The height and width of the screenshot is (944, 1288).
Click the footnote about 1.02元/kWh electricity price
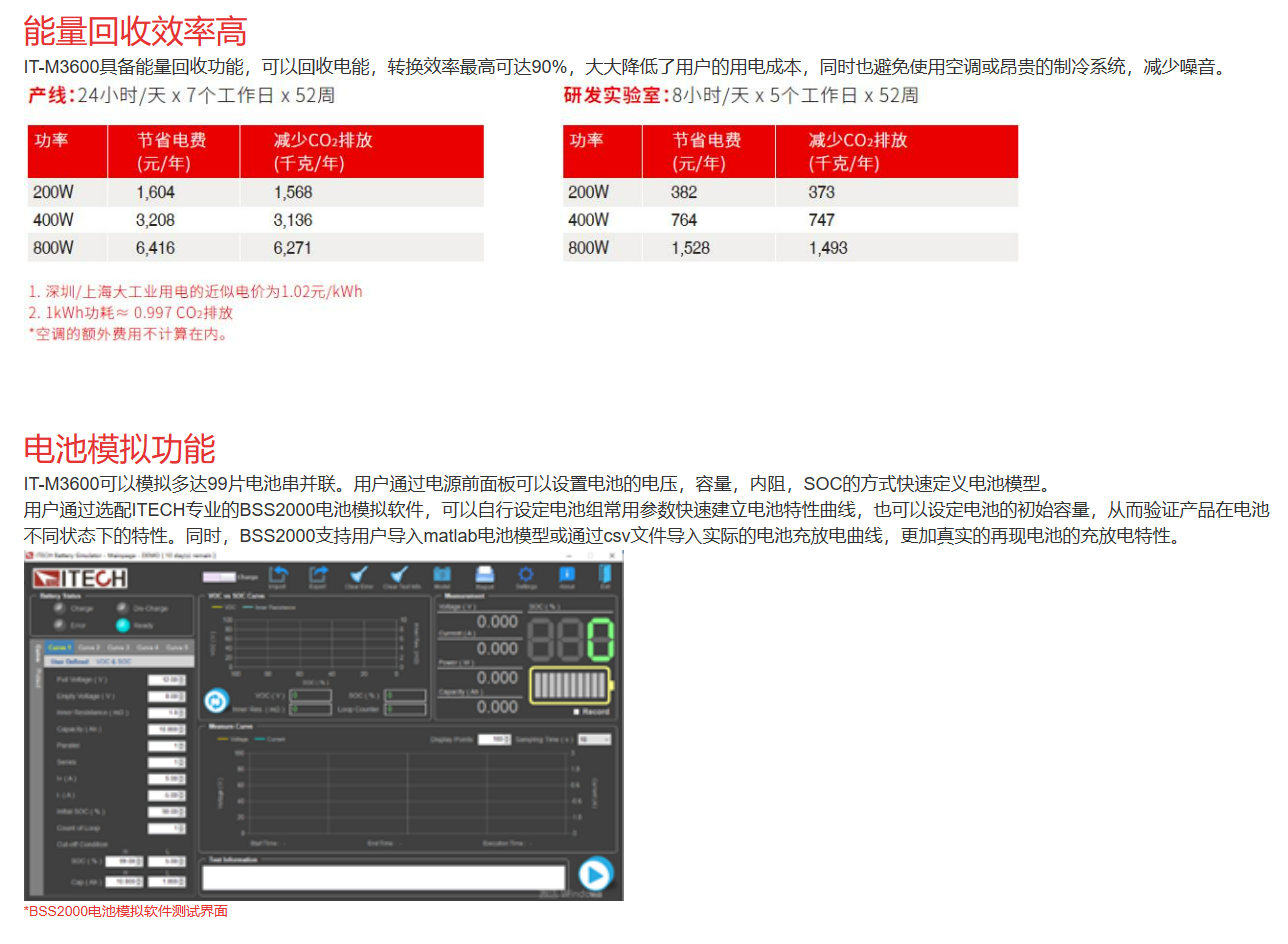coord(195,292)
